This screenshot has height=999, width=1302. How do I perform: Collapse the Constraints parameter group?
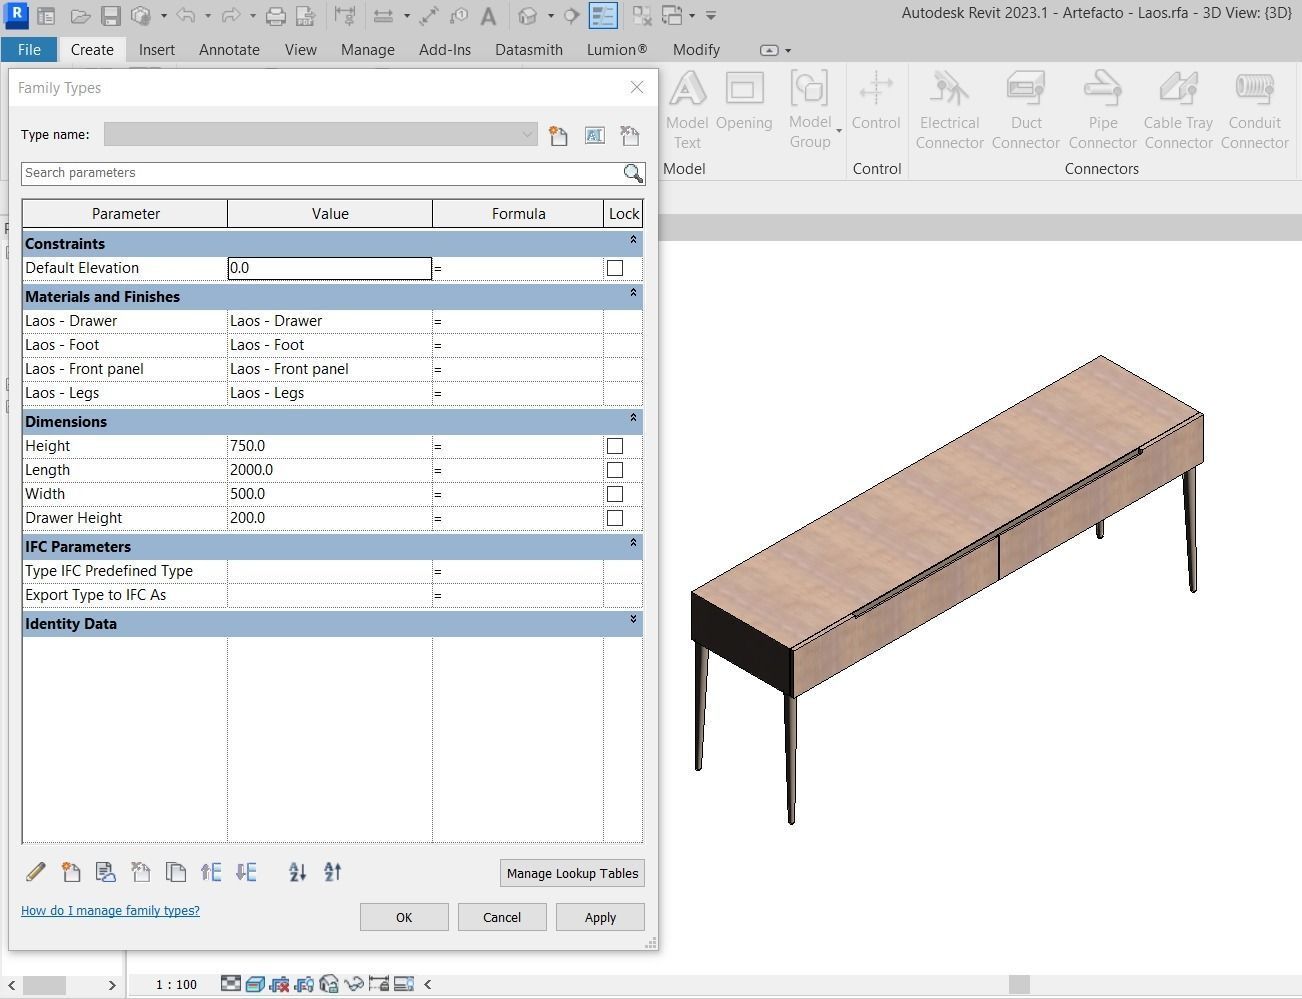(633, 241)
